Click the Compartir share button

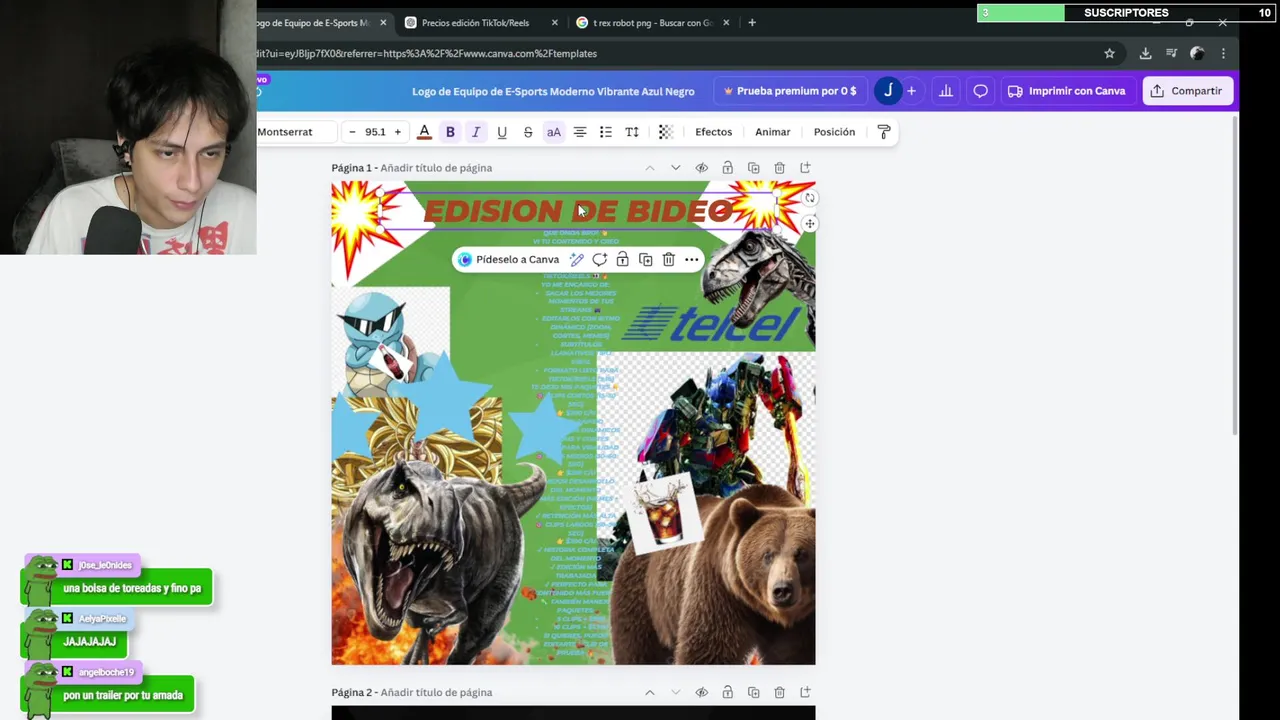1187,91
